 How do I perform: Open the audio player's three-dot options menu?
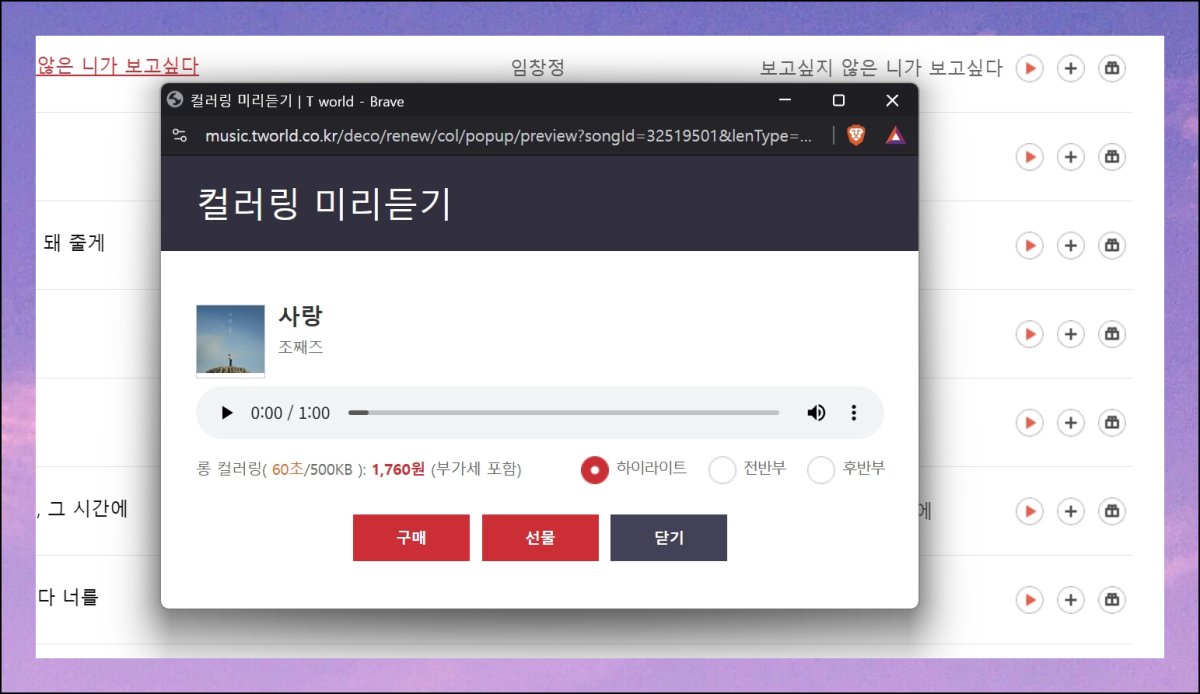click(x=853, y=413)
